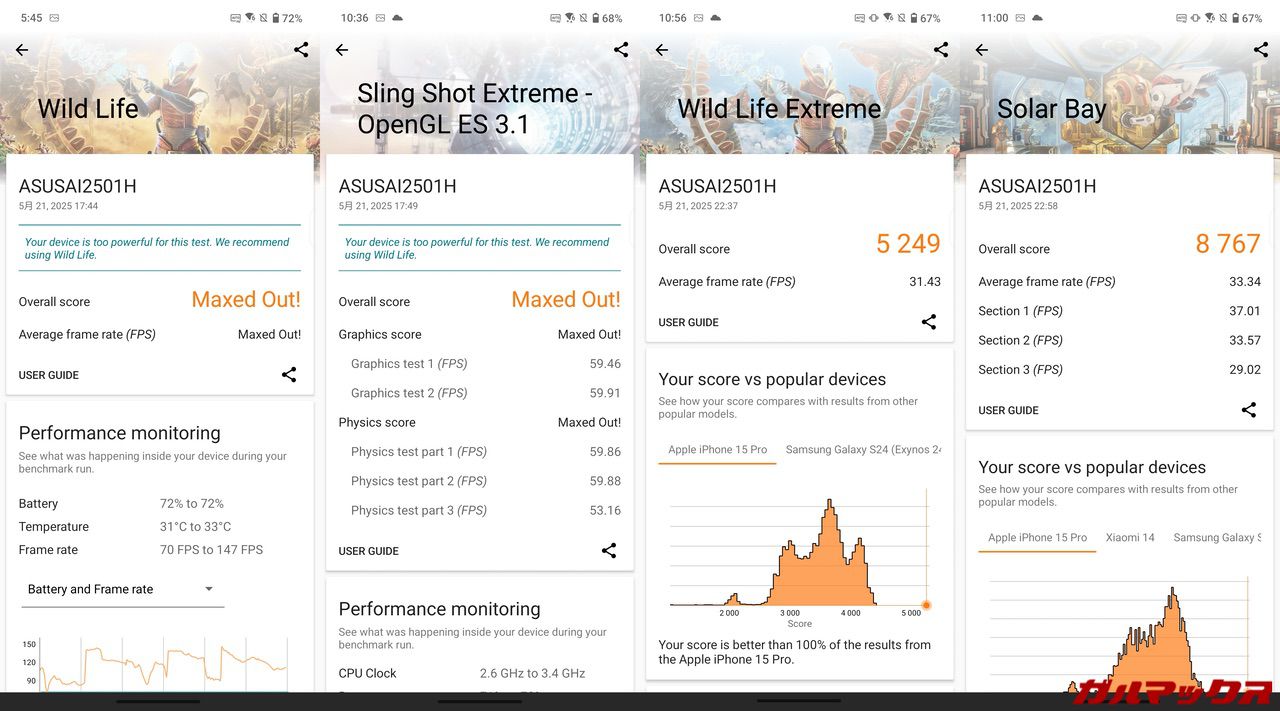Select Apple iPhone 15 Pro tab in Wild Life Extreme
The height and width of the screenshot is (711, 1280).
tap(717, 450)
